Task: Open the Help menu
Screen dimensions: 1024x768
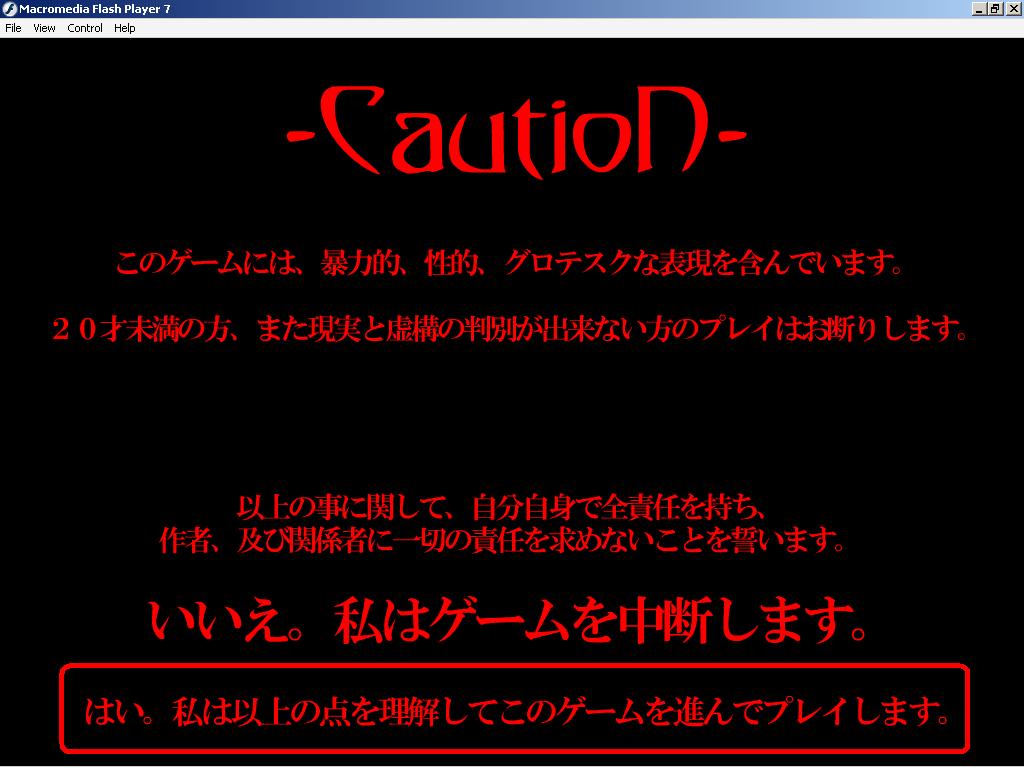Action: (x=124, y=28)
